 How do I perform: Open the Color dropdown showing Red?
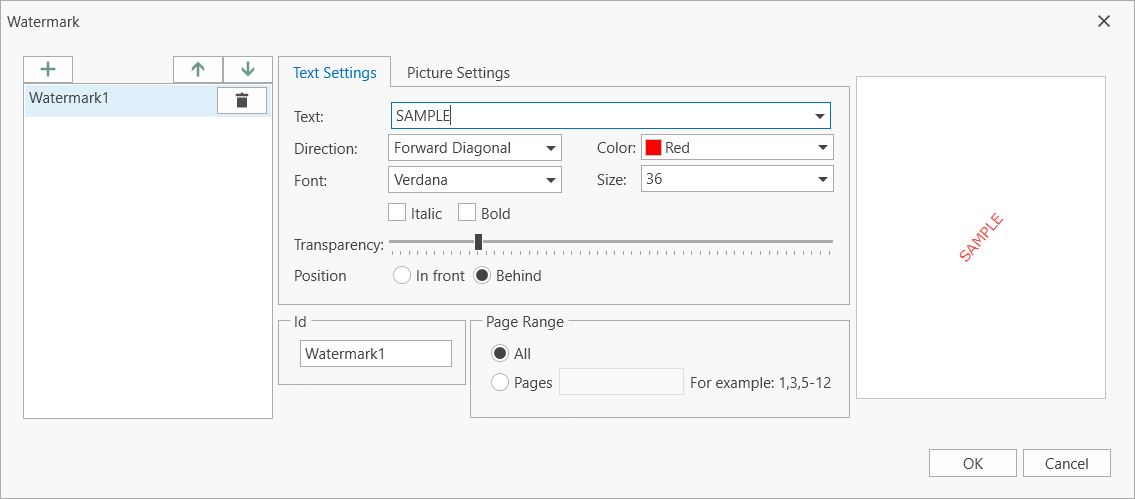737,148
